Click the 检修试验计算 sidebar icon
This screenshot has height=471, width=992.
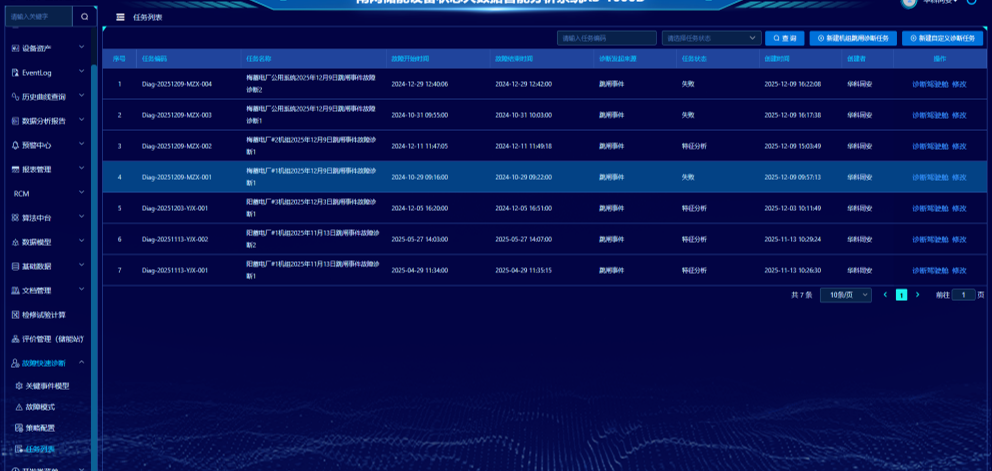16,315
